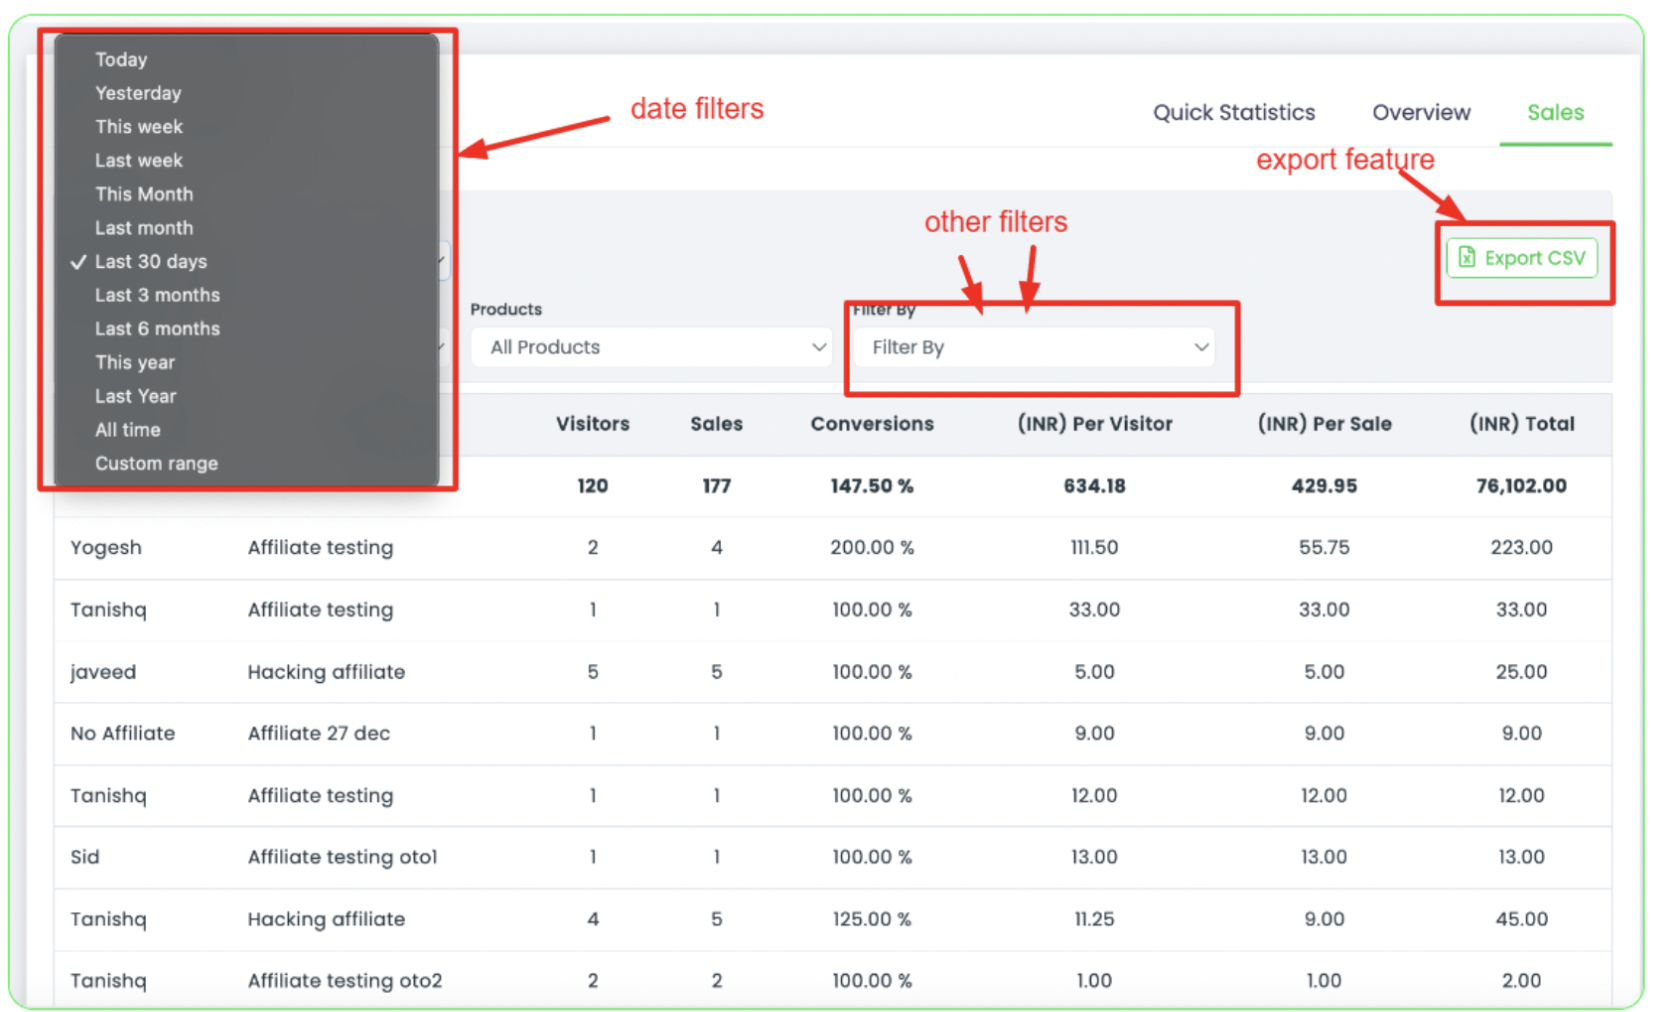Screen dimensions: 1666x1012
Task: Select the checked Last 30 days option
Action: pos(151,262)
